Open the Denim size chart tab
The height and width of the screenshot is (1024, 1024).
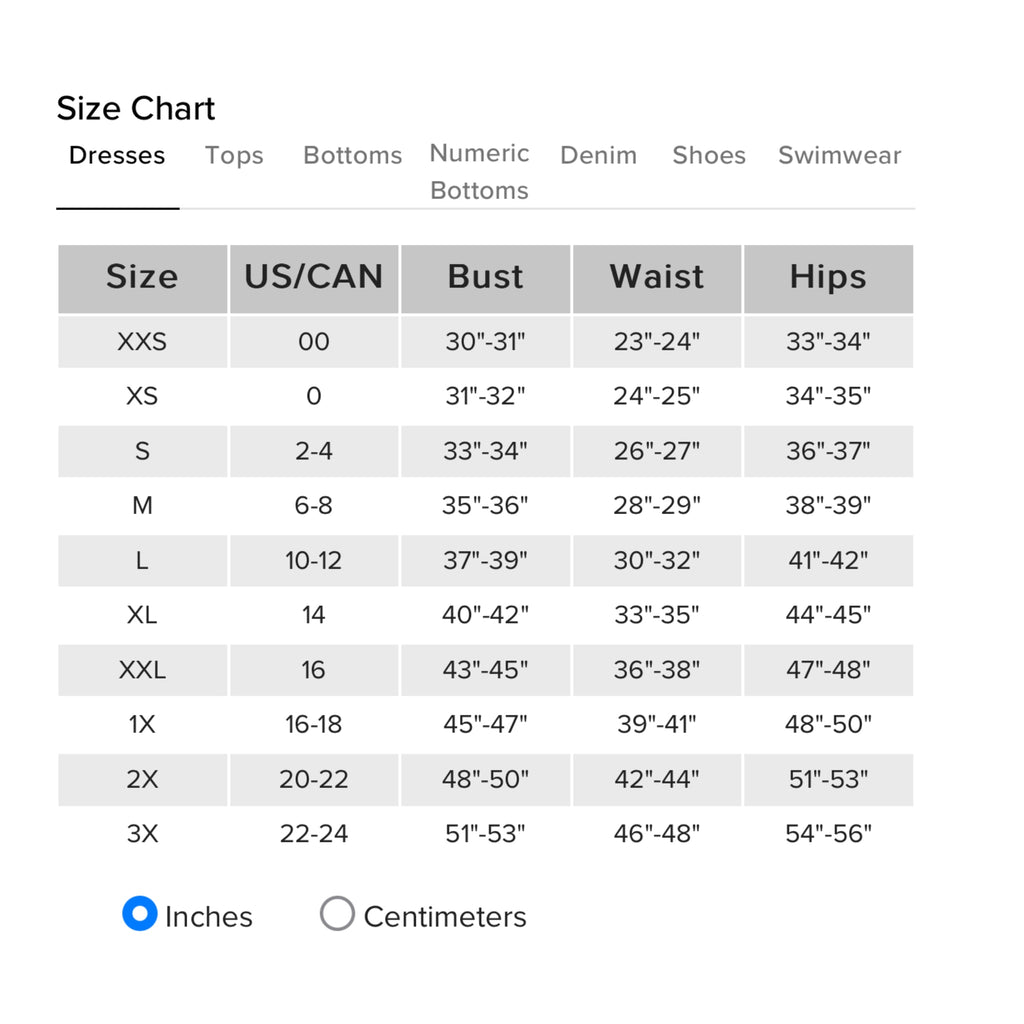[x=599, y=155]
